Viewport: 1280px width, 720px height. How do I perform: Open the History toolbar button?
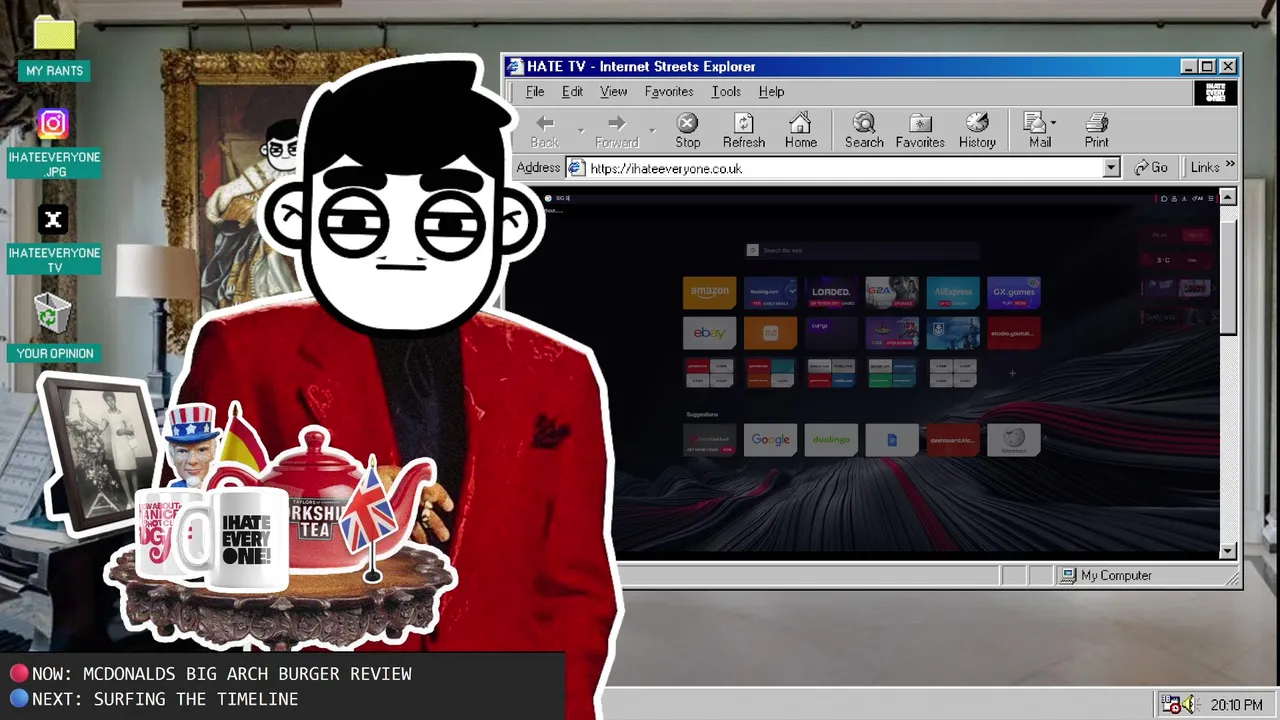977,131
